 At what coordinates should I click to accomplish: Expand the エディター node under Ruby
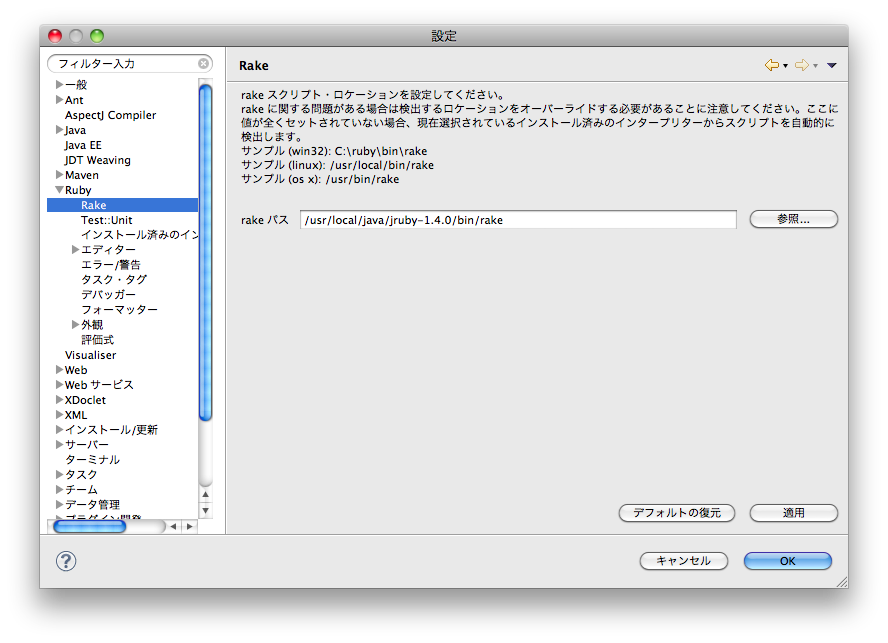(x=76, y=249)
